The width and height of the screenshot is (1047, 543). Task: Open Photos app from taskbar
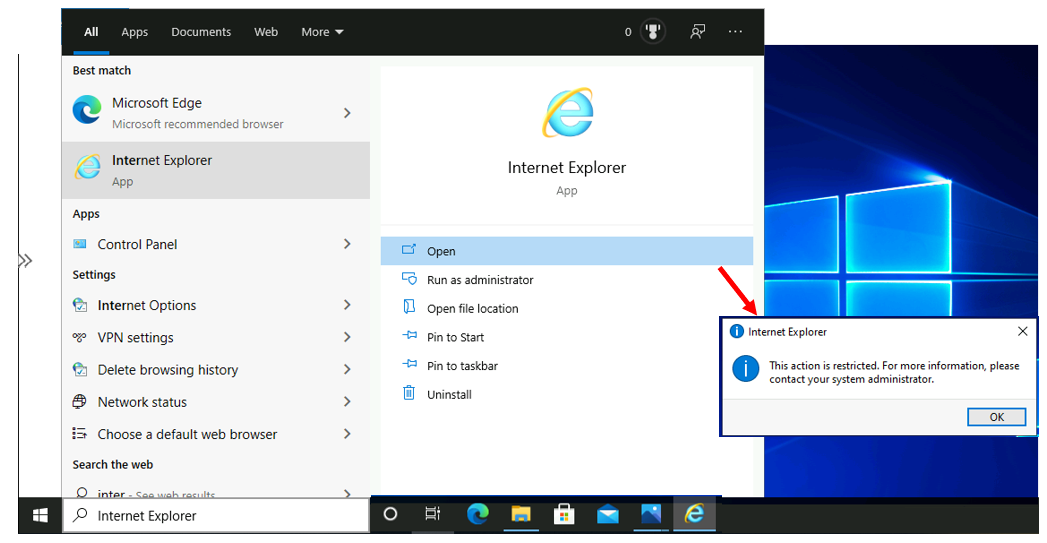(651, 514)
